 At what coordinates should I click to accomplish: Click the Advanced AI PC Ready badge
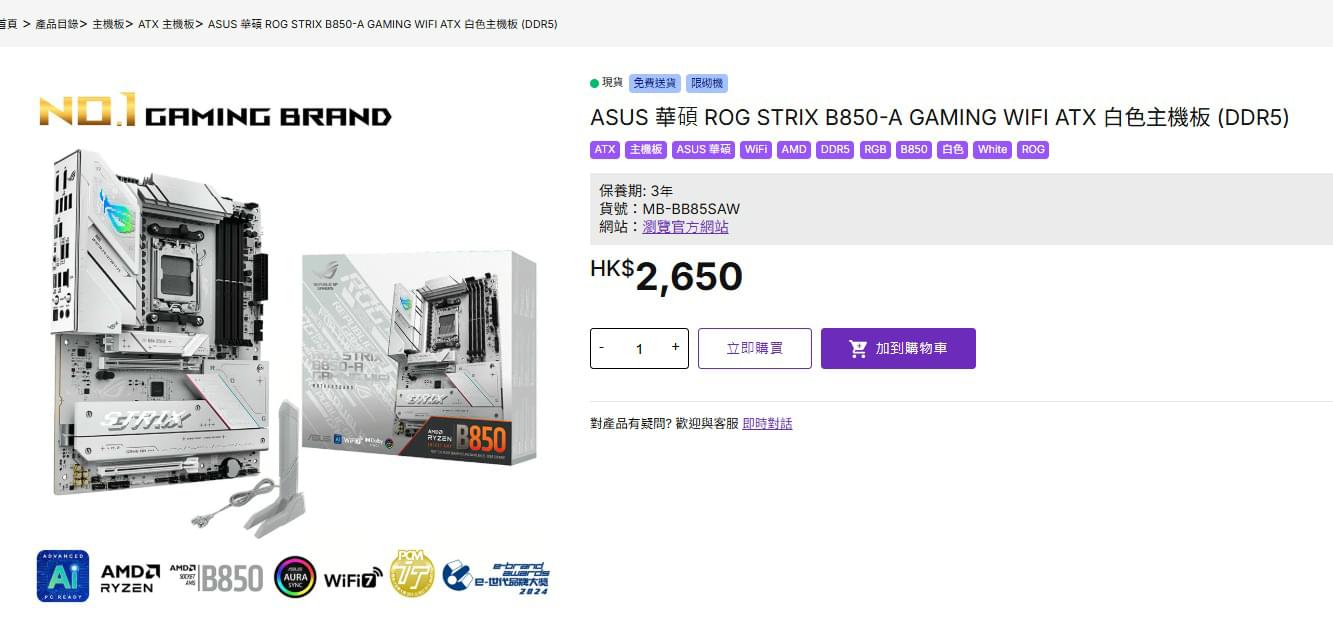coord(63,576)
